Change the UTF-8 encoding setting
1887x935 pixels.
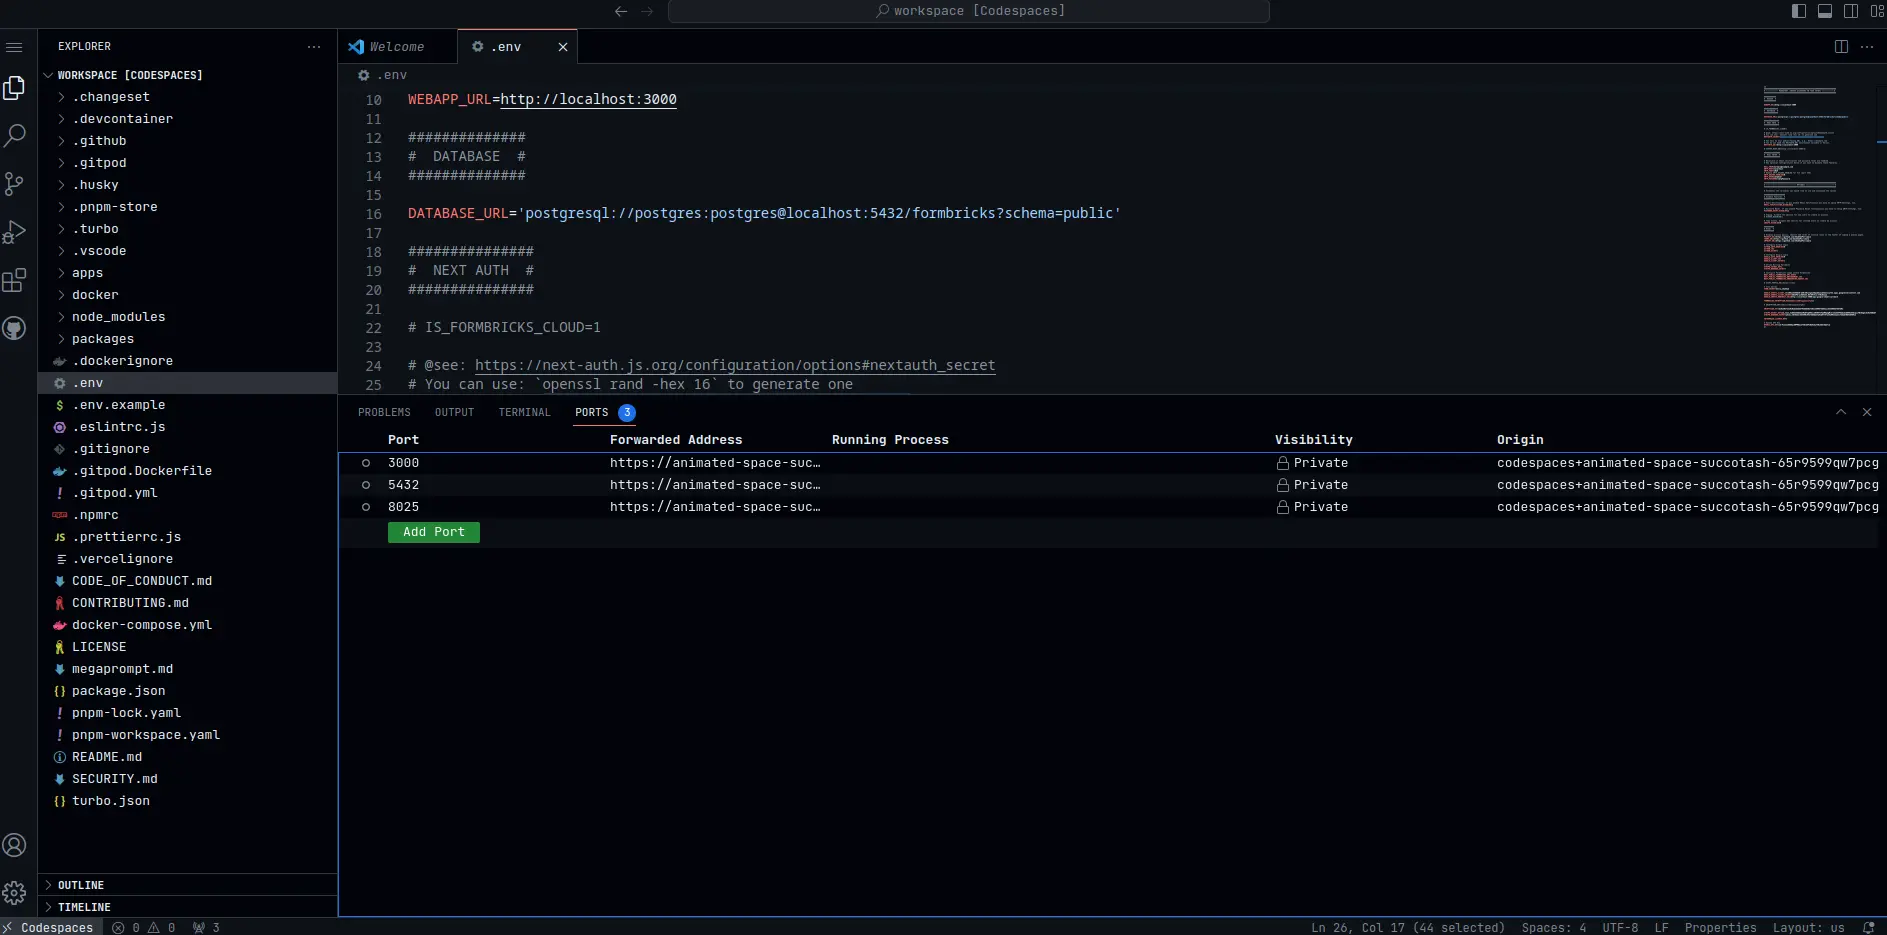[1620, 927]
